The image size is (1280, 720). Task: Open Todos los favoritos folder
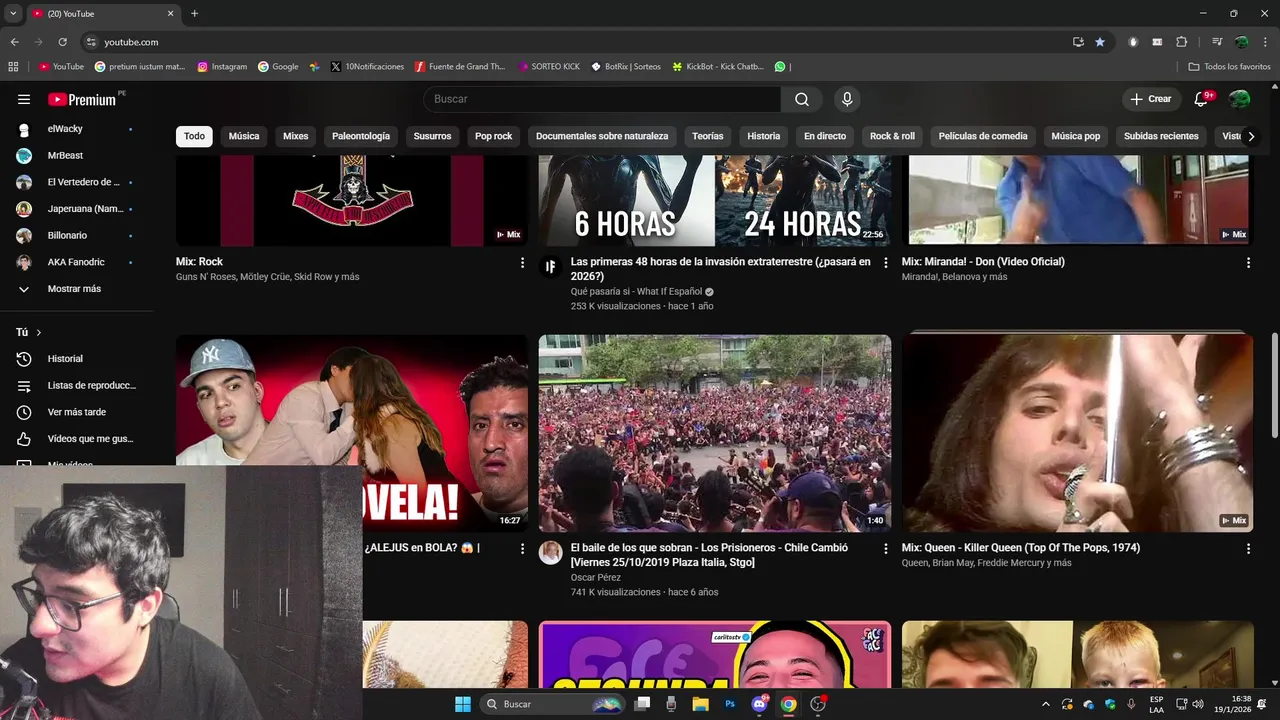click(x=1229, y=67)
